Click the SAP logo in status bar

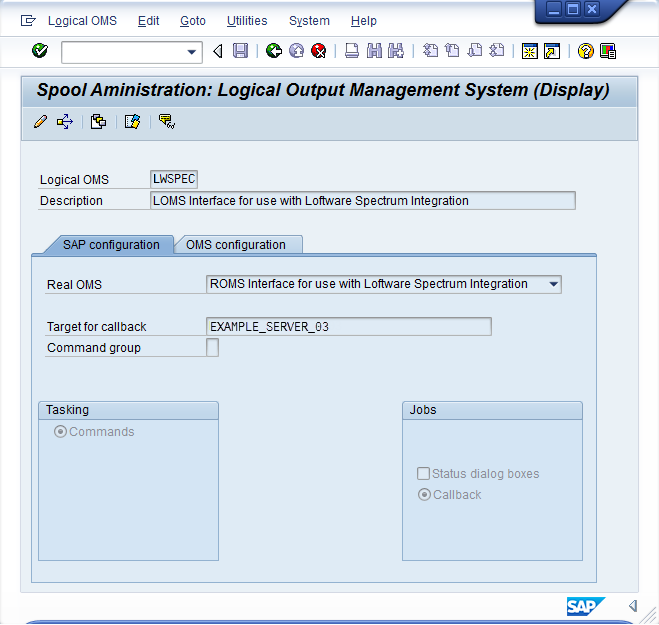[x=586, y=607]
